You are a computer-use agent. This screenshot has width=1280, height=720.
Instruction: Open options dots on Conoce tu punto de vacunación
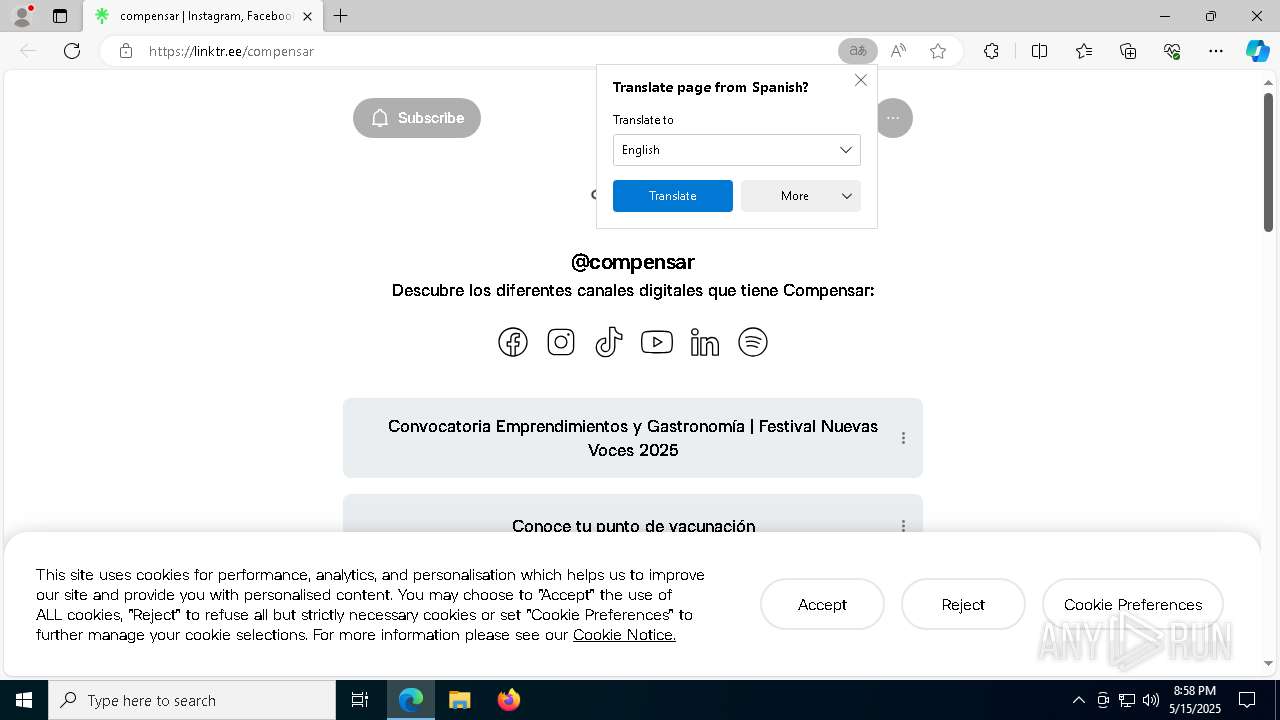(903, 526)
